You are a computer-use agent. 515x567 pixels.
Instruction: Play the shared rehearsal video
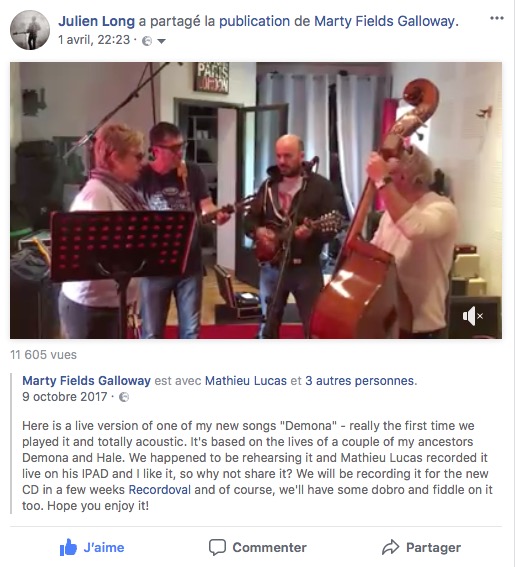[x=256, y=200]
